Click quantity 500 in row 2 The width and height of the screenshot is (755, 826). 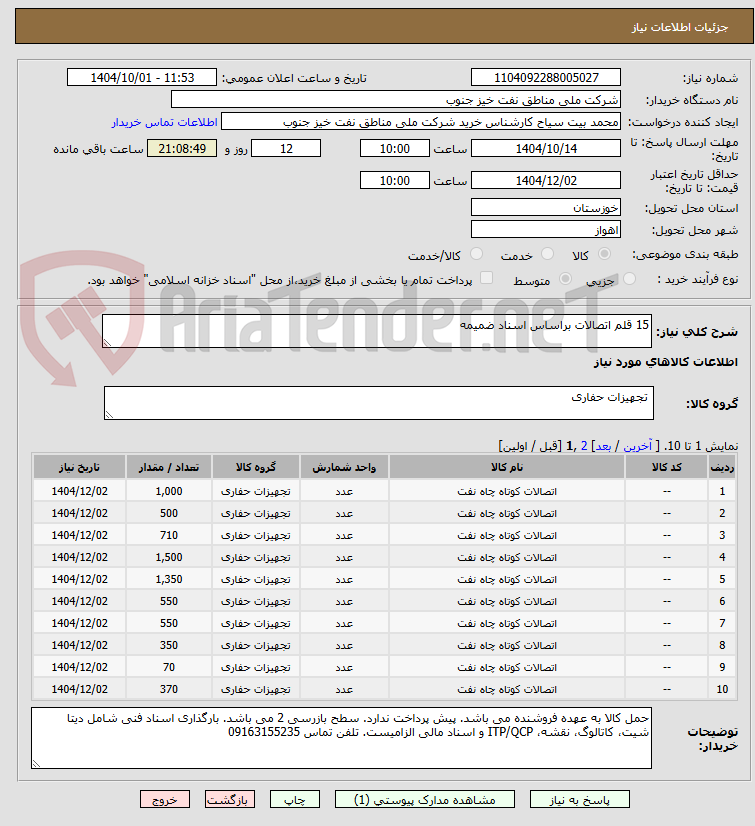[x=169, y=513]
